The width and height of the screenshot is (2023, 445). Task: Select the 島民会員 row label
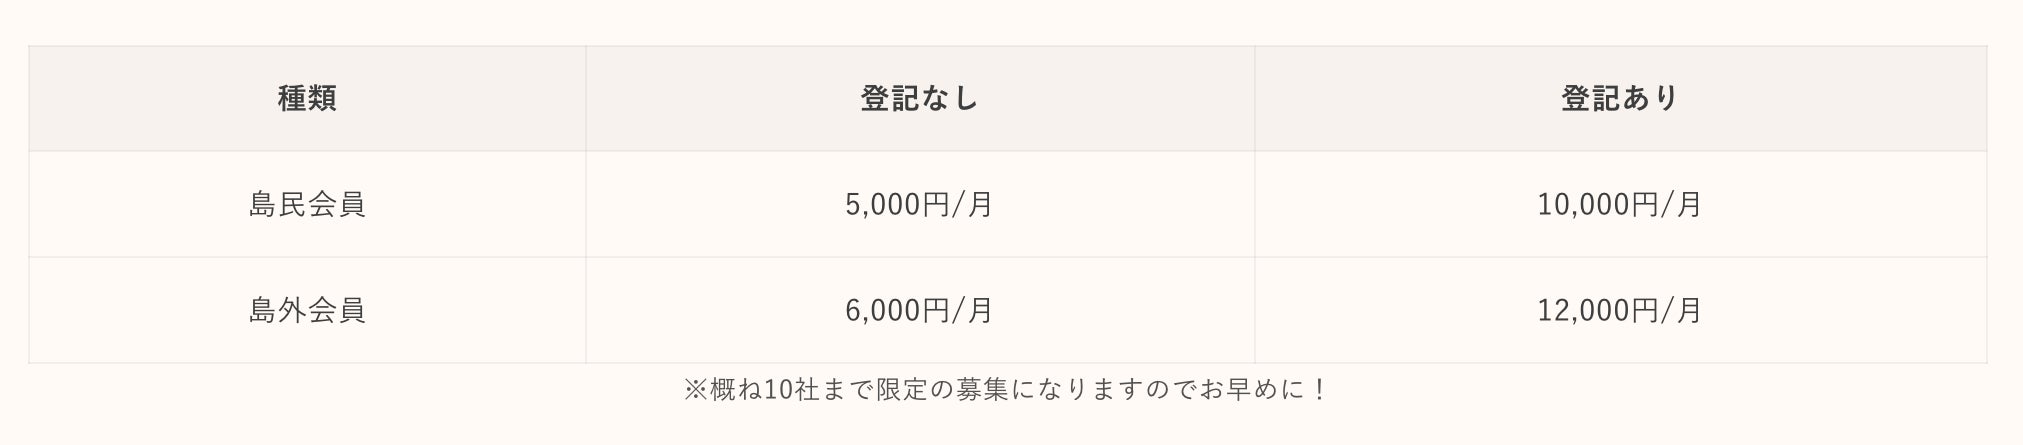(307, 204)
